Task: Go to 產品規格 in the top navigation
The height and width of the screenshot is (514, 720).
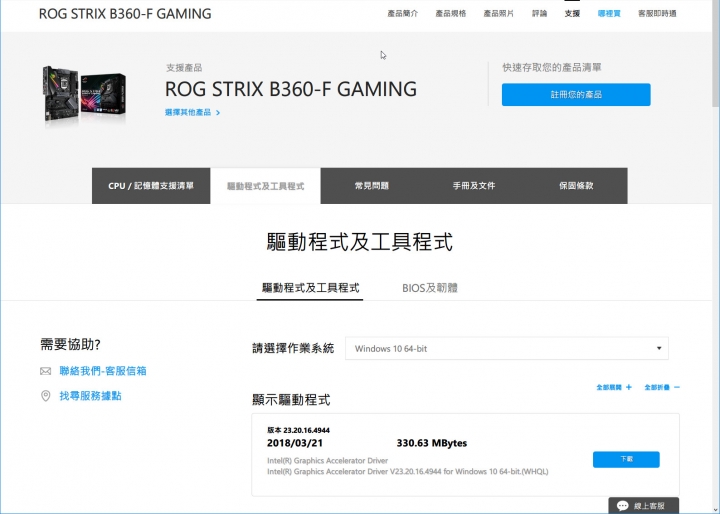Action: tap(451, 13)
